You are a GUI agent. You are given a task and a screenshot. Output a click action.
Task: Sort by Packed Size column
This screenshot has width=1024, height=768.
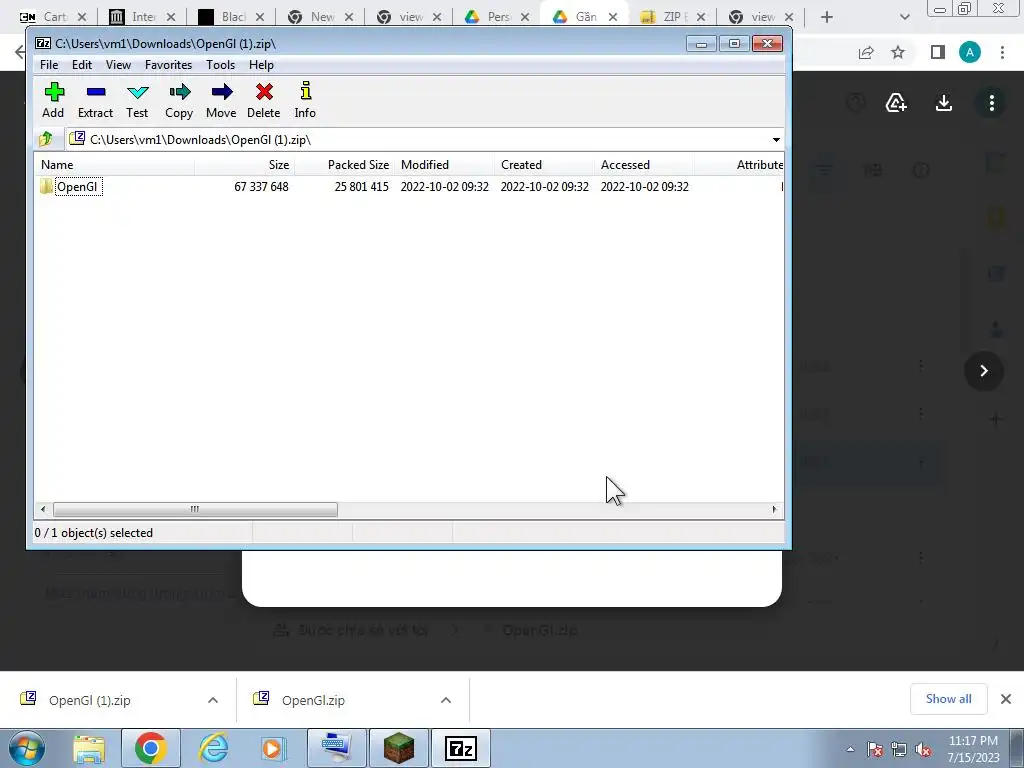pos(344,165)
